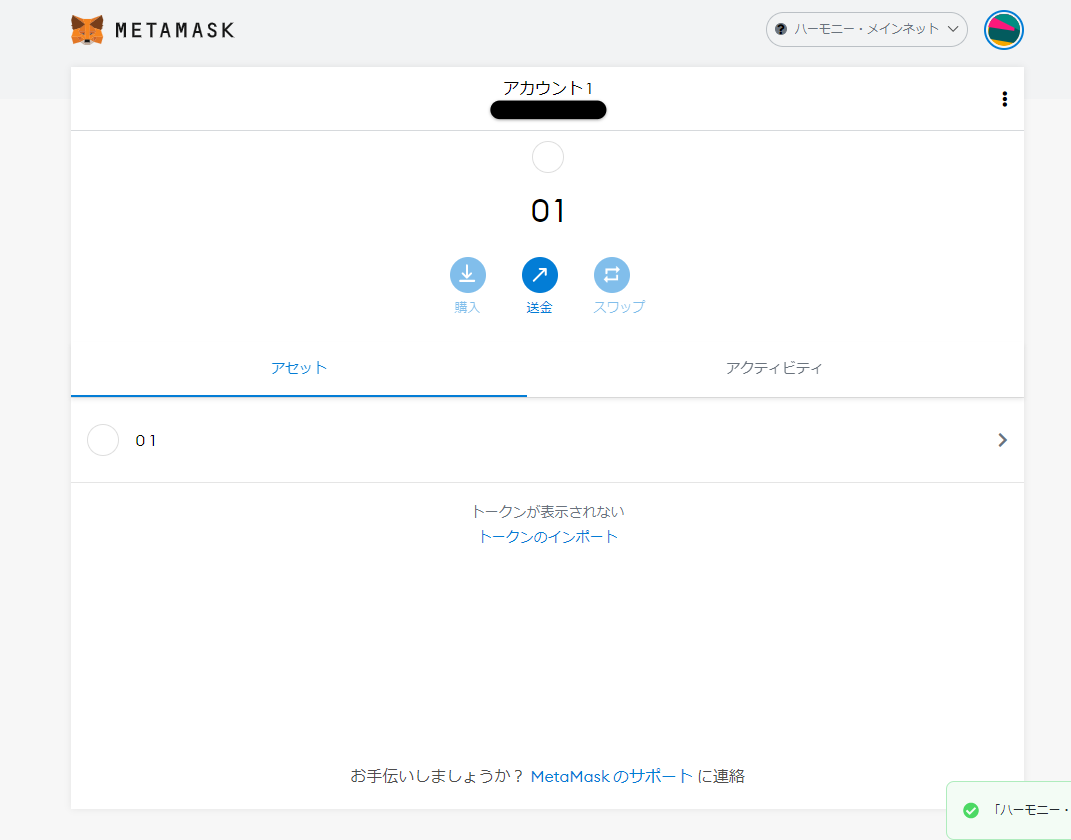Open the ハーモニー・メインネット network dropdown
Screen dimensions: 1071x840
(867, 29)
